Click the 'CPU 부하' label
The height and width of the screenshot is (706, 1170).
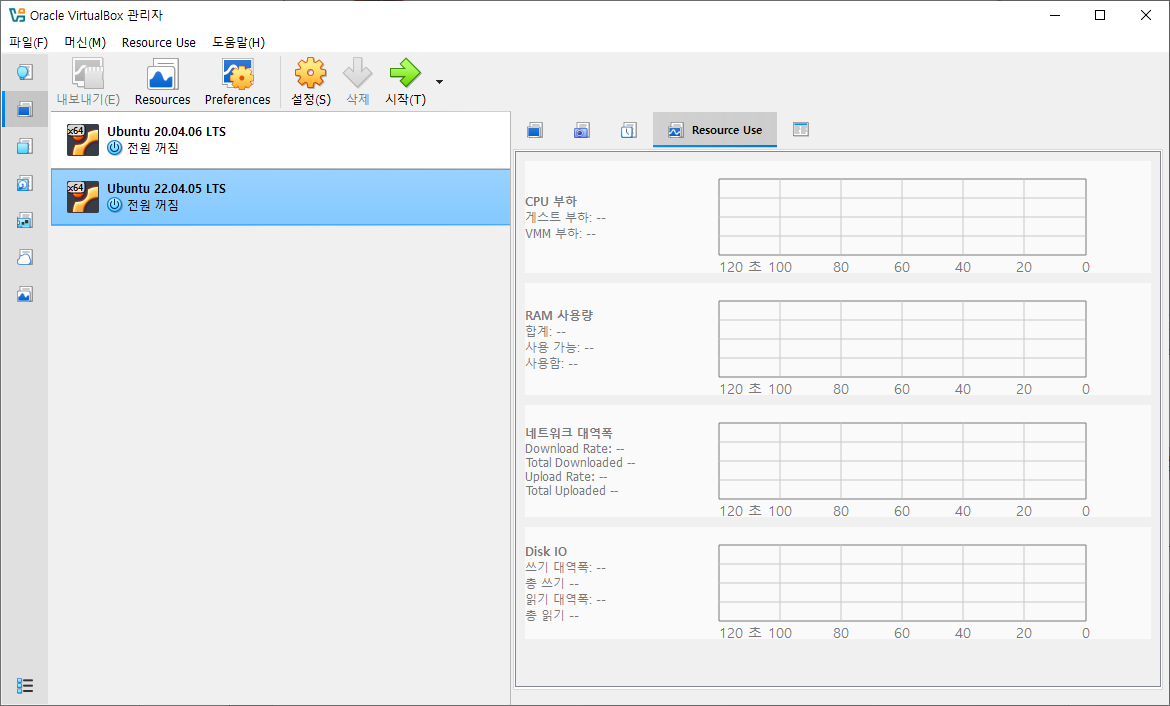[x=551, y=202]
